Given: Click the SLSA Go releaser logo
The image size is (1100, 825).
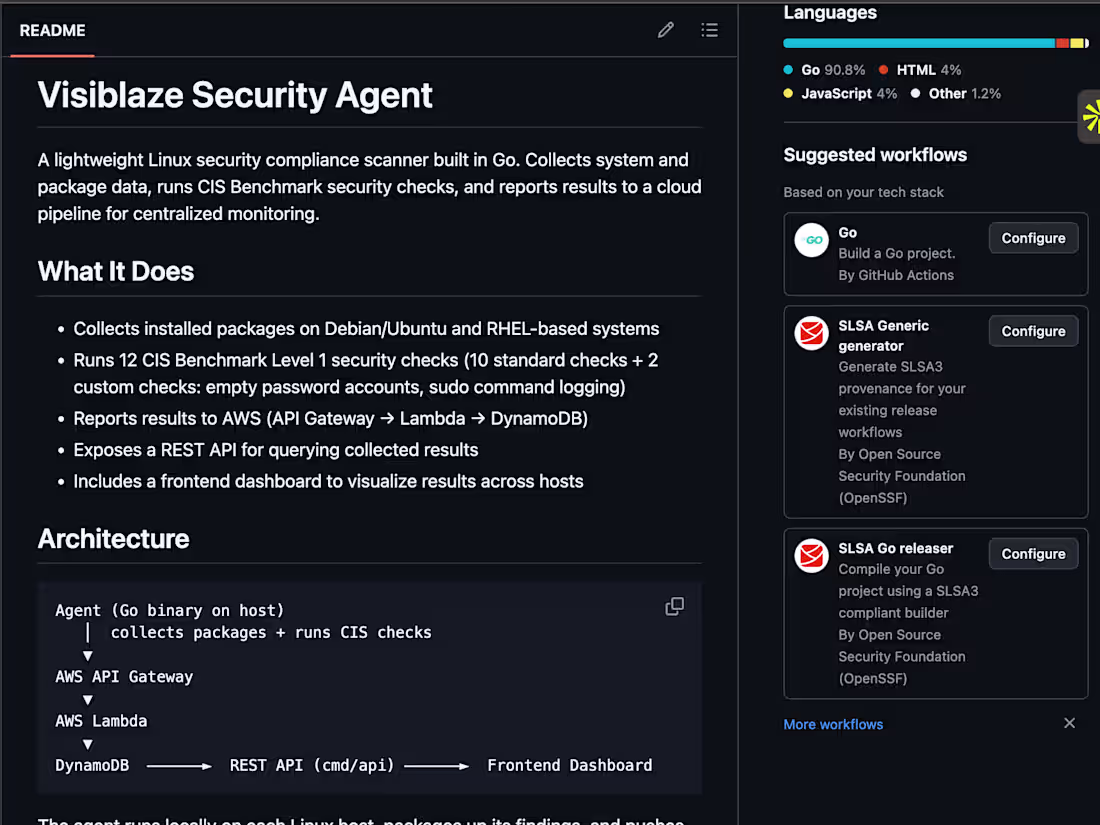Looking at the screenshot, I should (x=811, y=556).
